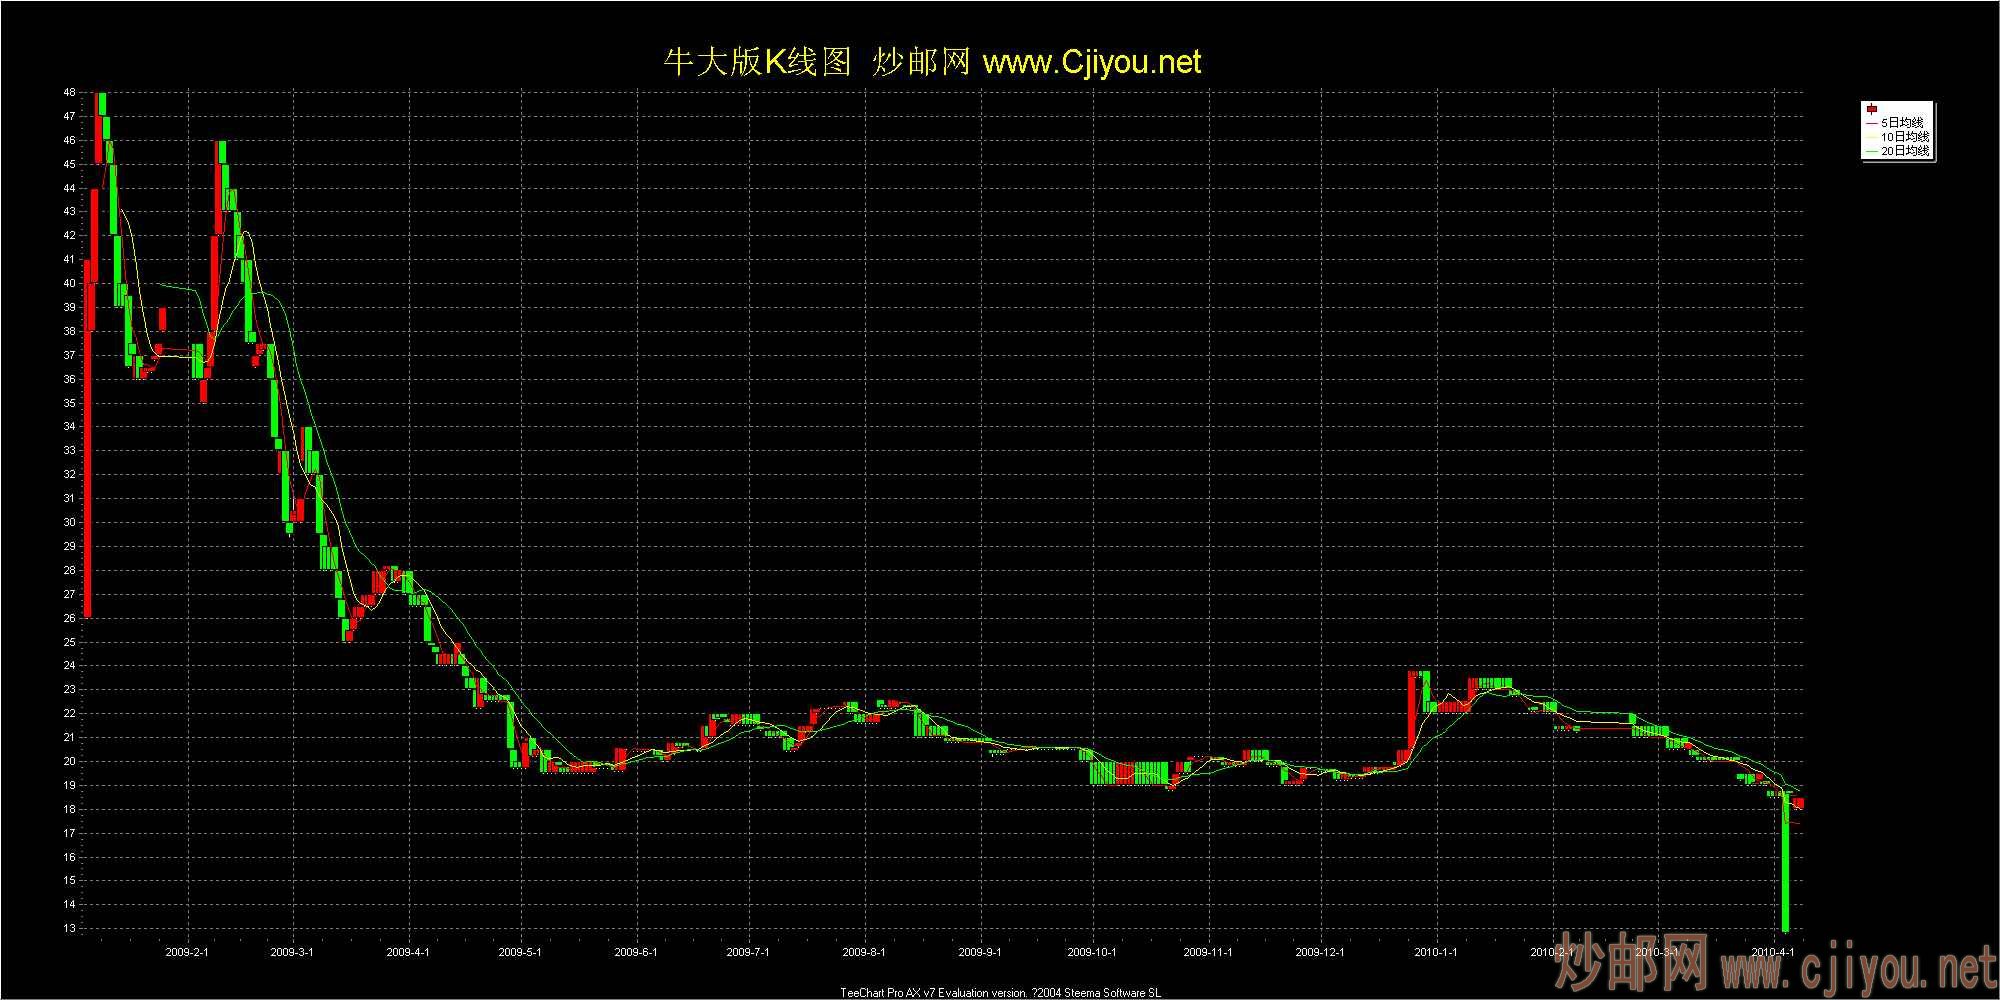Click the 30 price label on y-axis

[69, 522]
